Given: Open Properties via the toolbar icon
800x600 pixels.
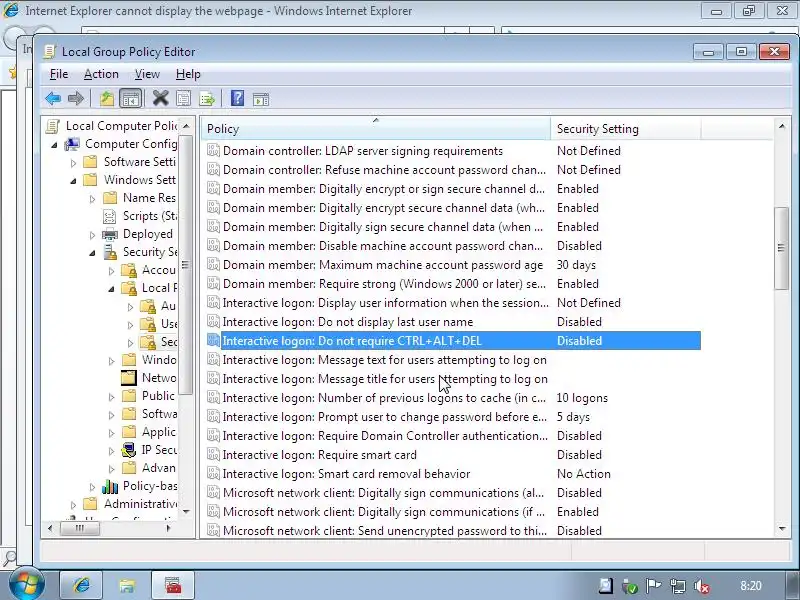Looking at the screenshot, I should (x=184, y=98).
